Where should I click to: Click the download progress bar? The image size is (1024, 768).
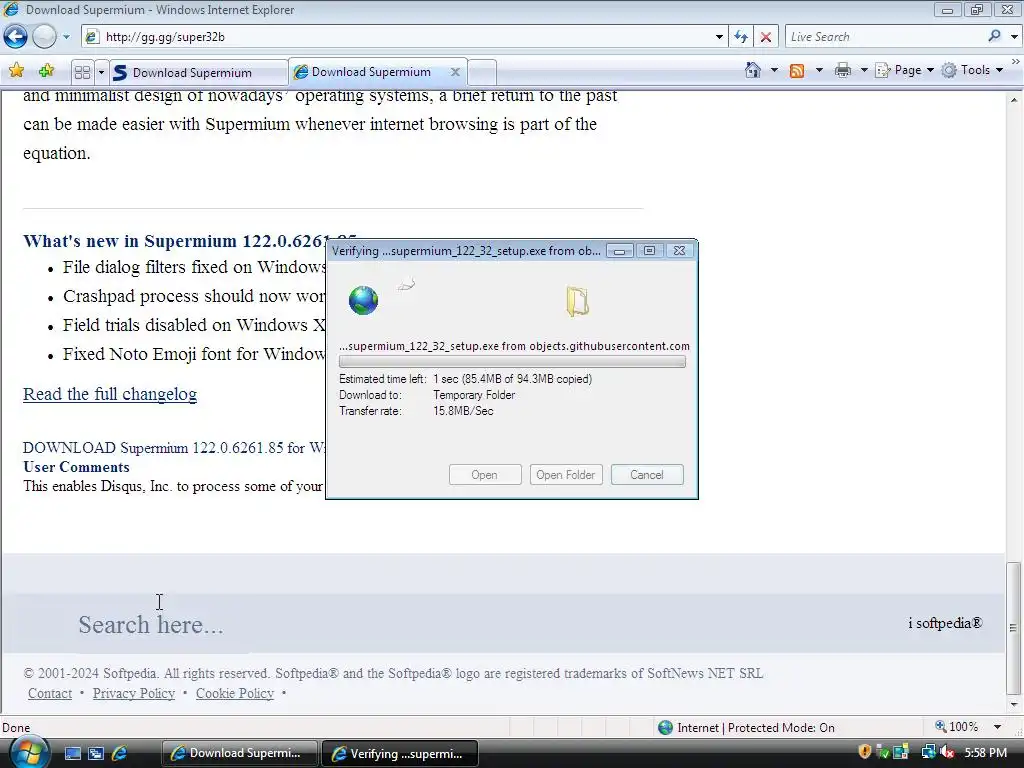512,362
